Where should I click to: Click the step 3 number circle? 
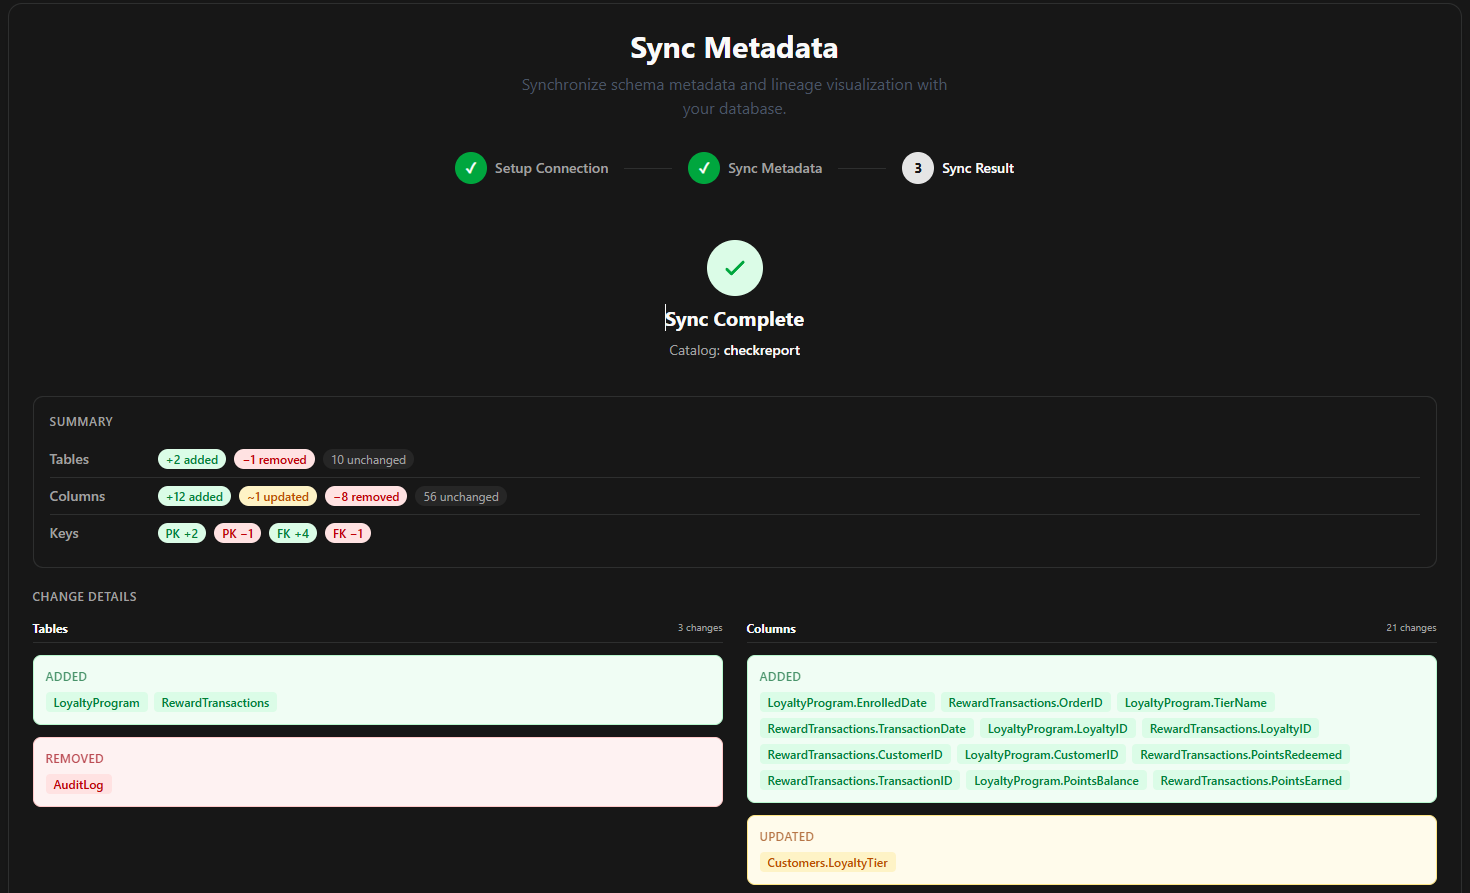click(918, 168)
